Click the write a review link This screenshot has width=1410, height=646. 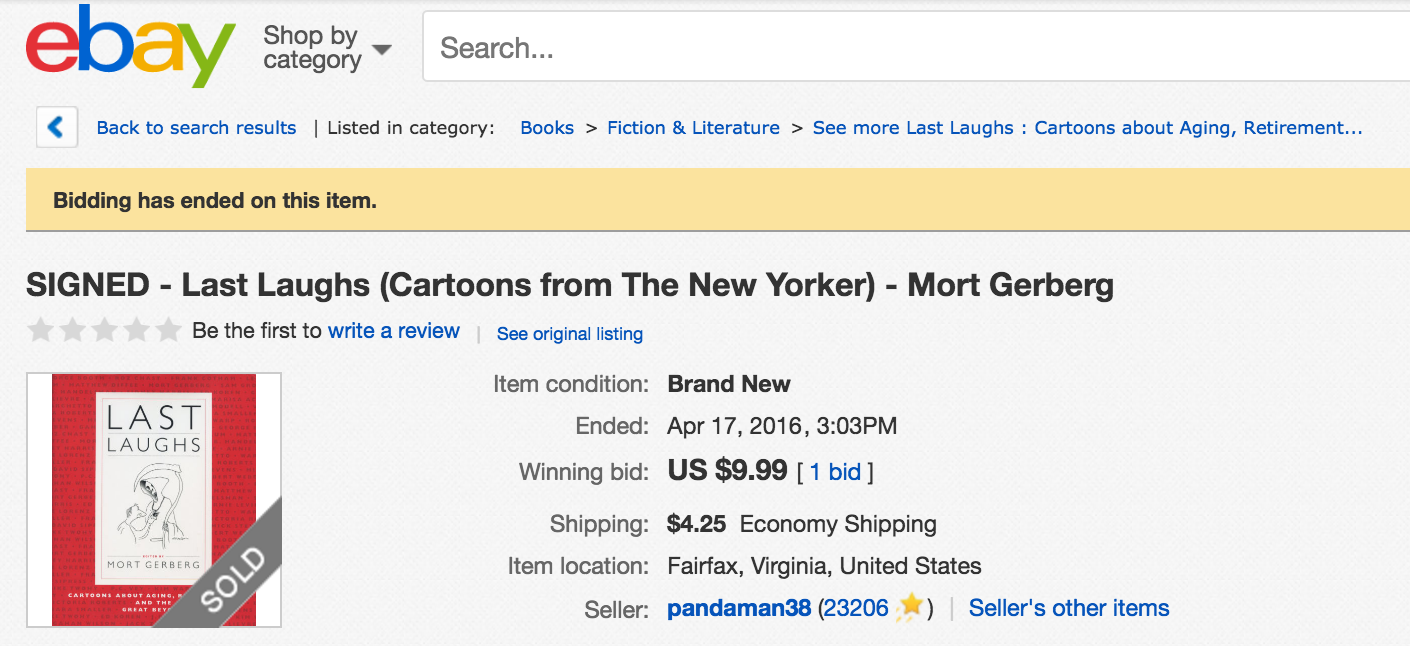pos(394,331)
